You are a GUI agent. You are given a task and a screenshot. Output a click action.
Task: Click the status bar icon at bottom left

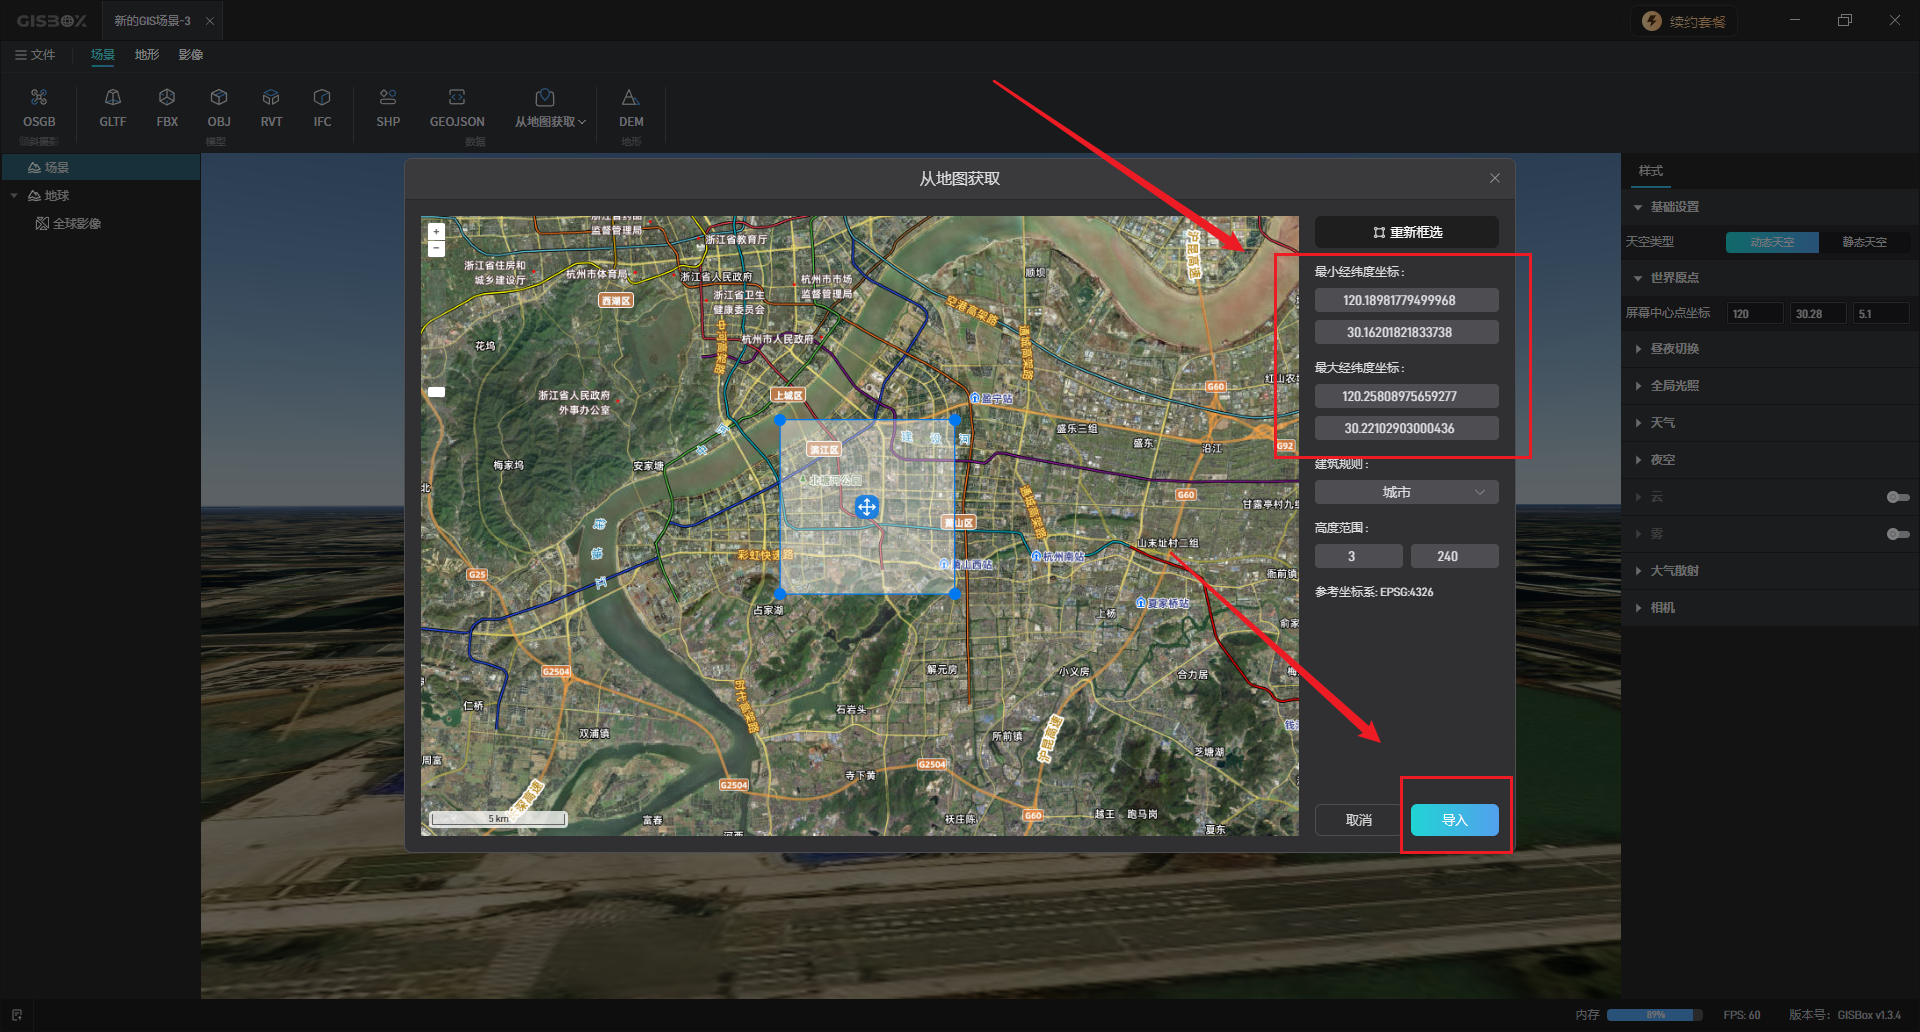[x=17, y=1015]
